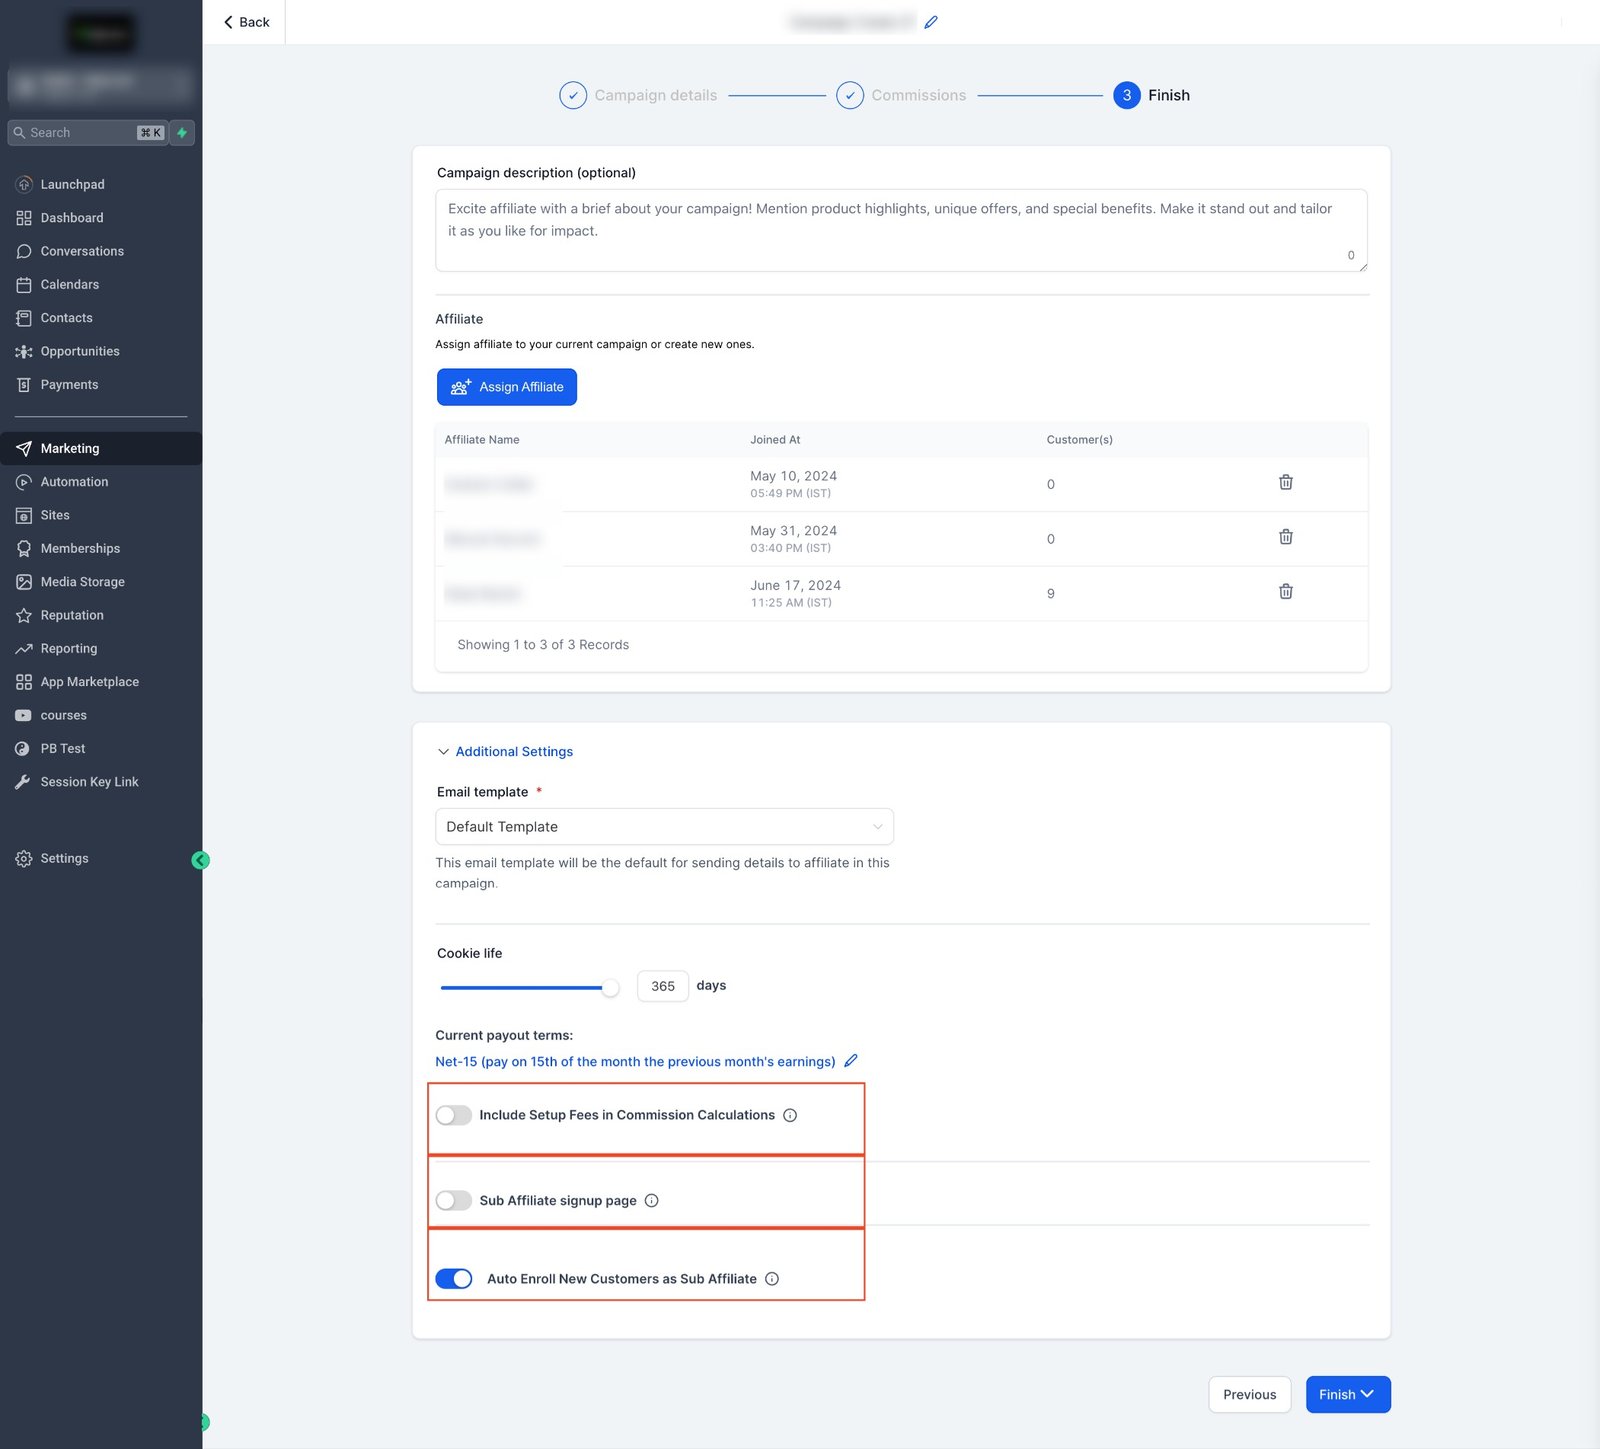This screenshot has height=1449, width=1600.
Task: Open the Finish button dropdown
Action: [1367, 1394]
